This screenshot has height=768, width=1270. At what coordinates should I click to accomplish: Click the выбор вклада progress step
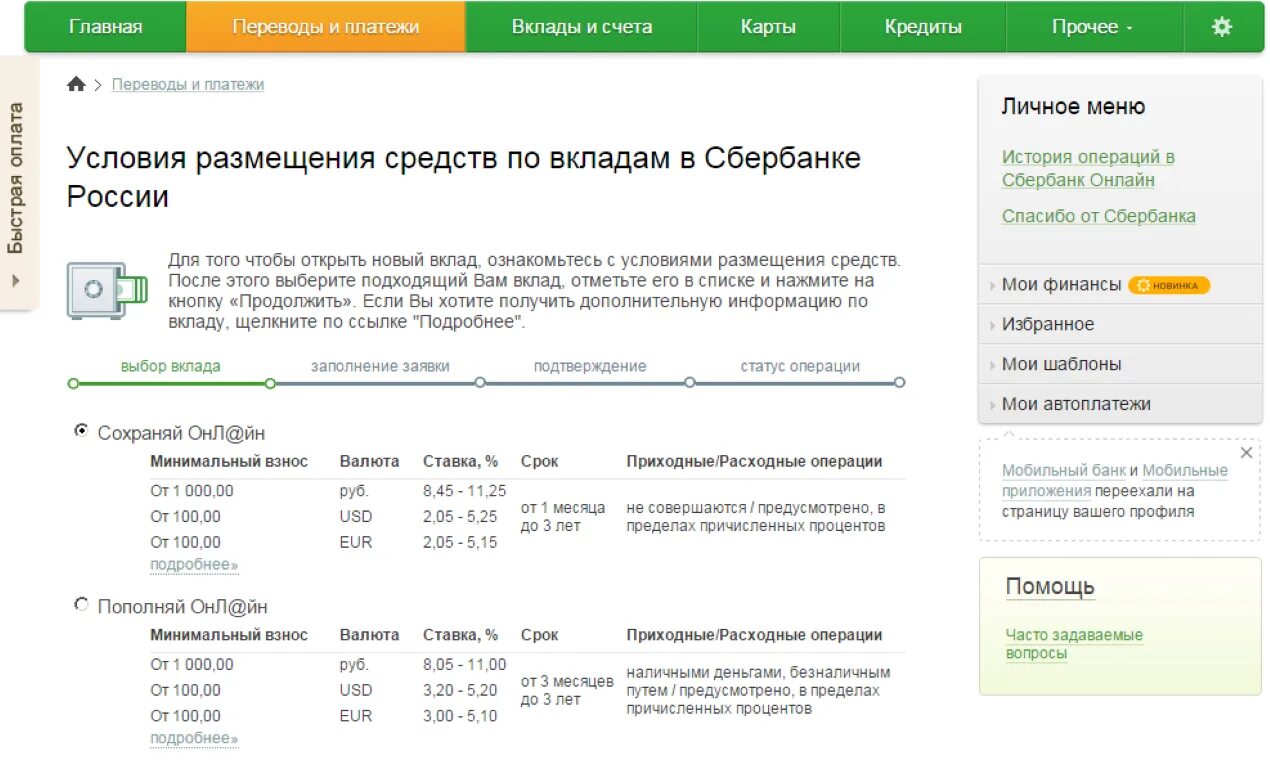(x=170, y=367)
